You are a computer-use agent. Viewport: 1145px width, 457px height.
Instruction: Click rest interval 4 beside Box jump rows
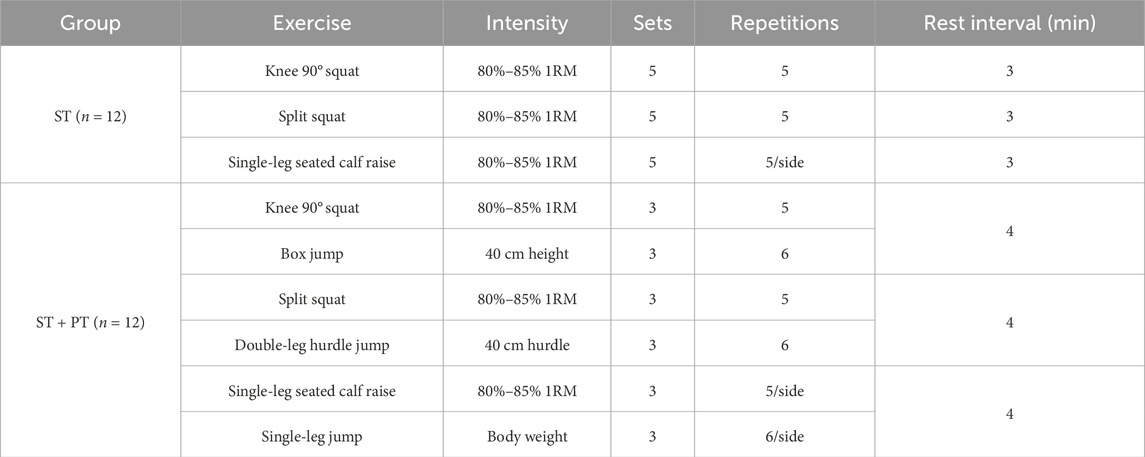1009,231
